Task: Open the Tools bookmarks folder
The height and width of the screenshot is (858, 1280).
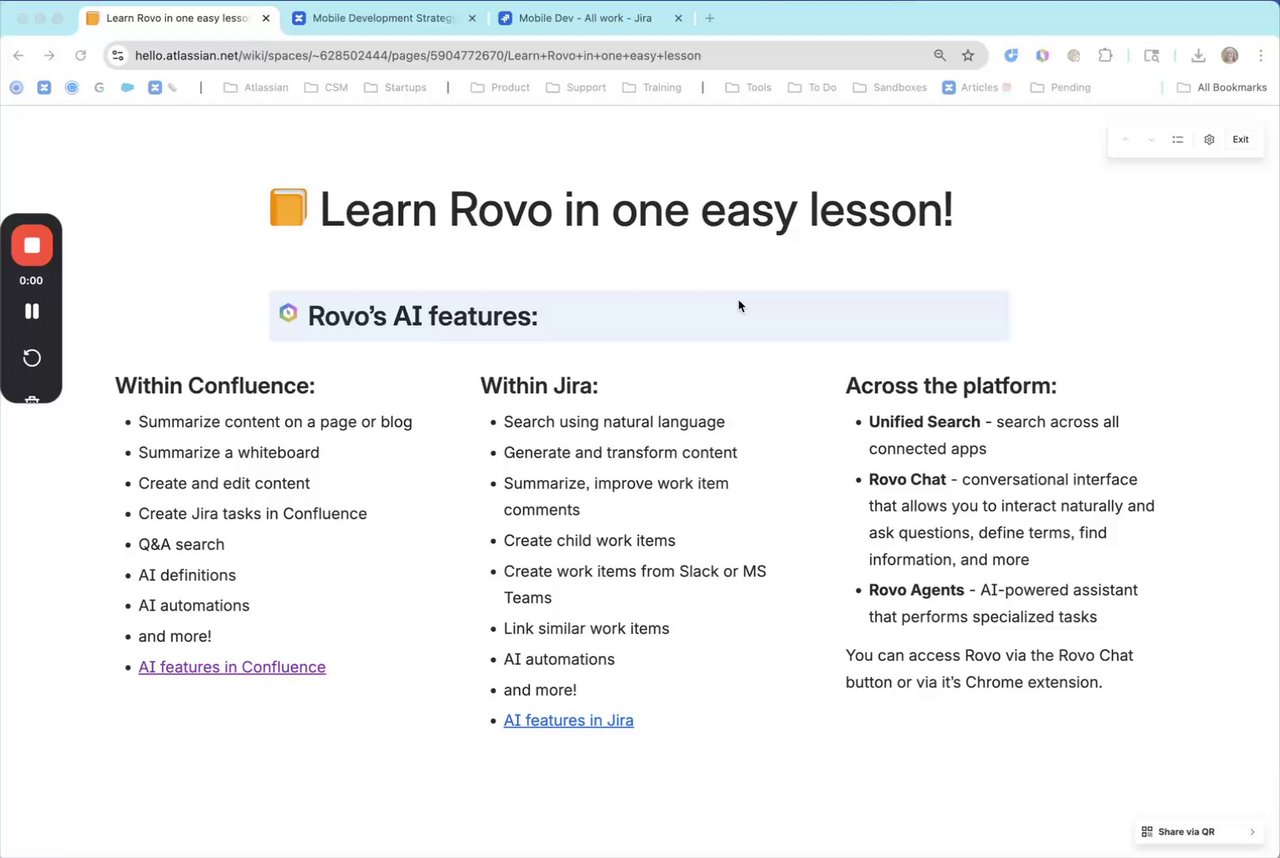Action: pos(749,88)
